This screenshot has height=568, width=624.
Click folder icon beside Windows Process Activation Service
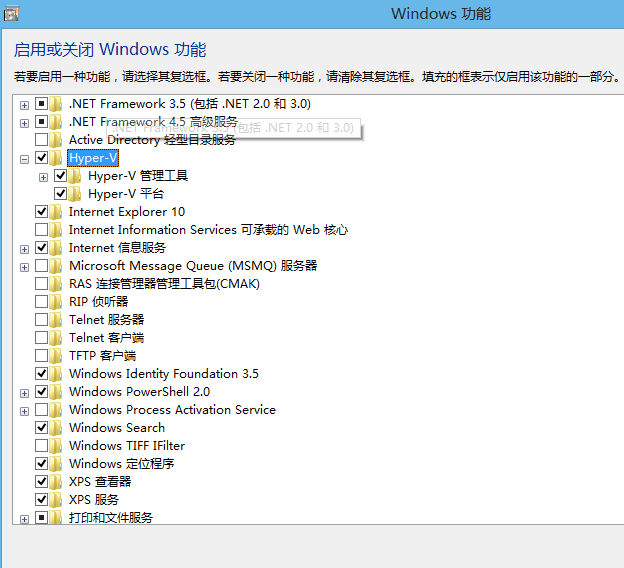click(x=56, y=410)
